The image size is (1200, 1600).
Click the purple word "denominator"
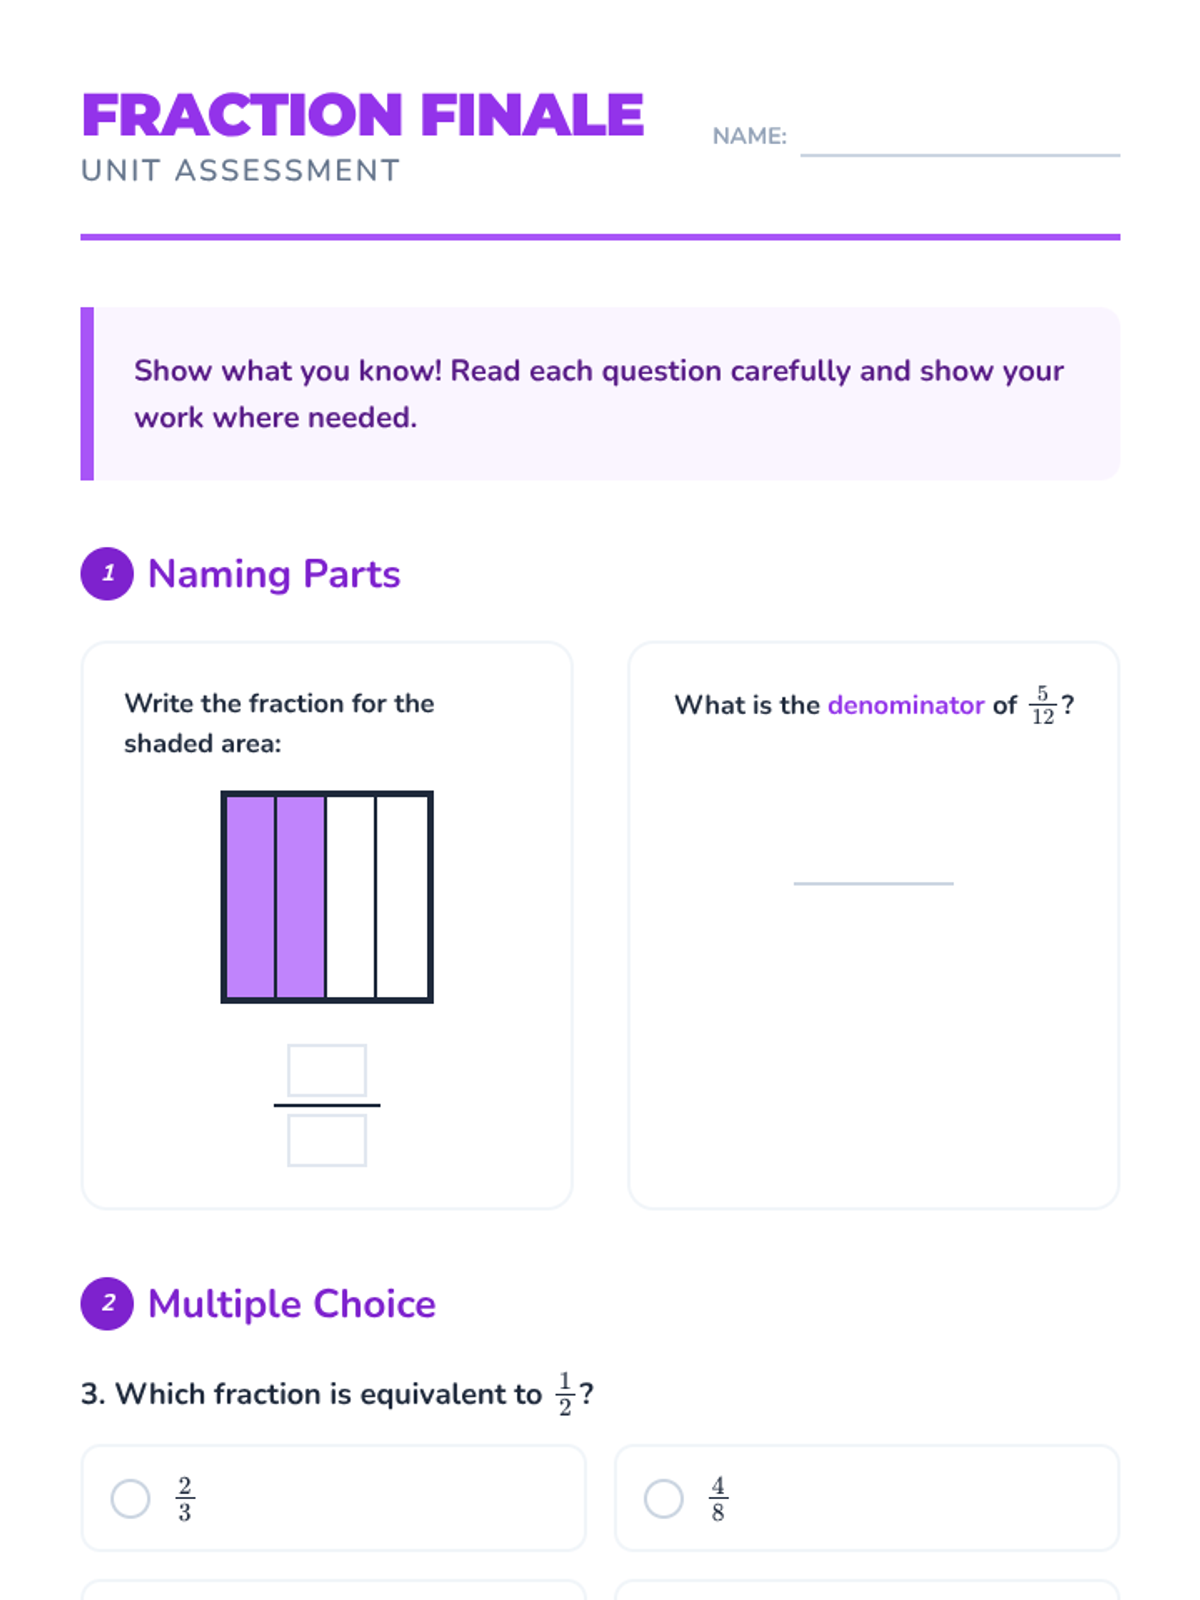(x=906, y=705)
